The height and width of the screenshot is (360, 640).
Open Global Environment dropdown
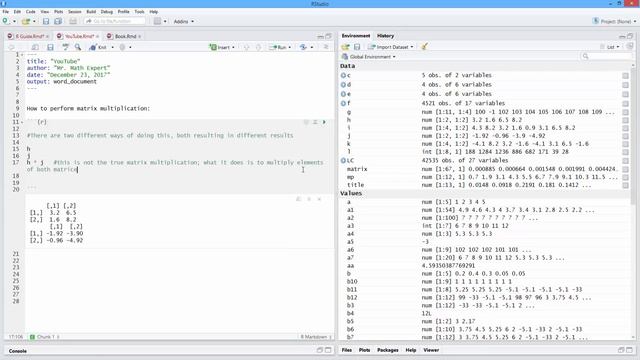pos(369,57)
